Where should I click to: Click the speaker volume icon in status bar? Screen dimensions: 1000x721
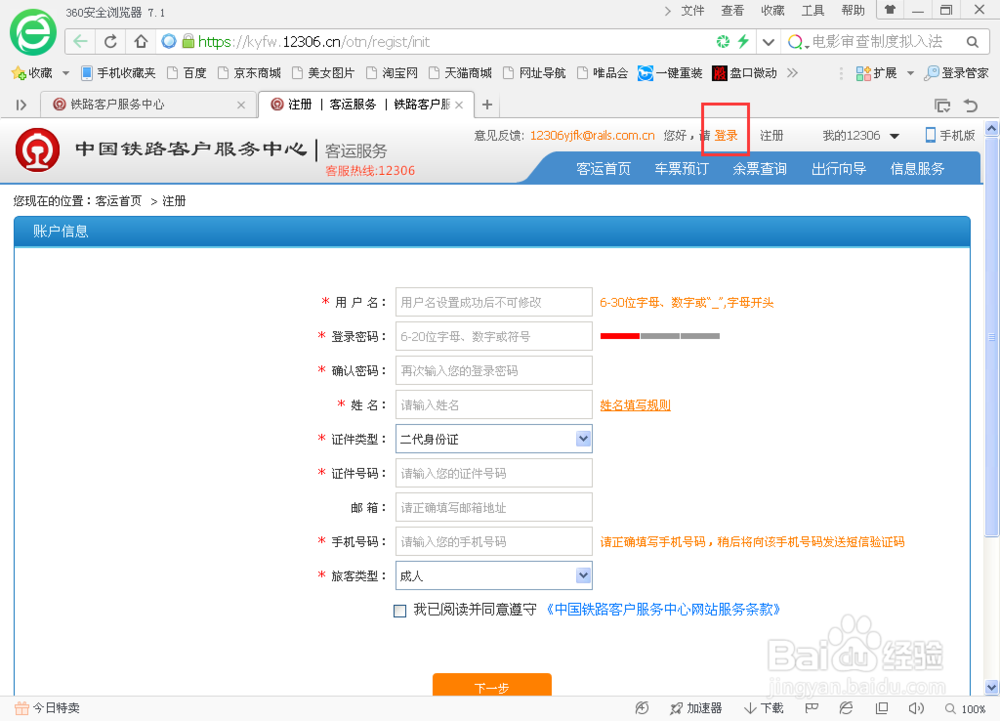(x=917, y=708)
